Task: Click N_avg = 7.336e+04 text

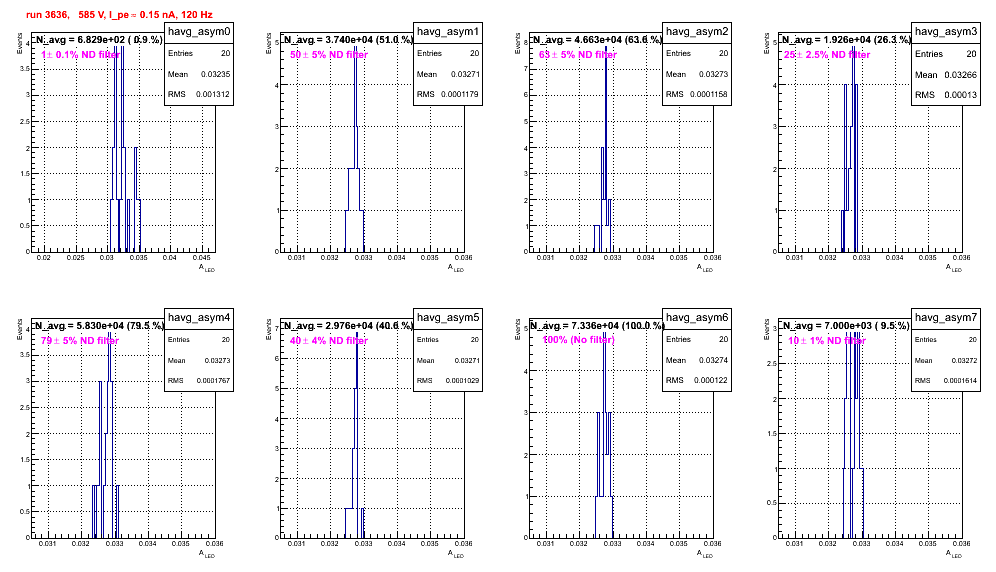Action: [598, 326]
